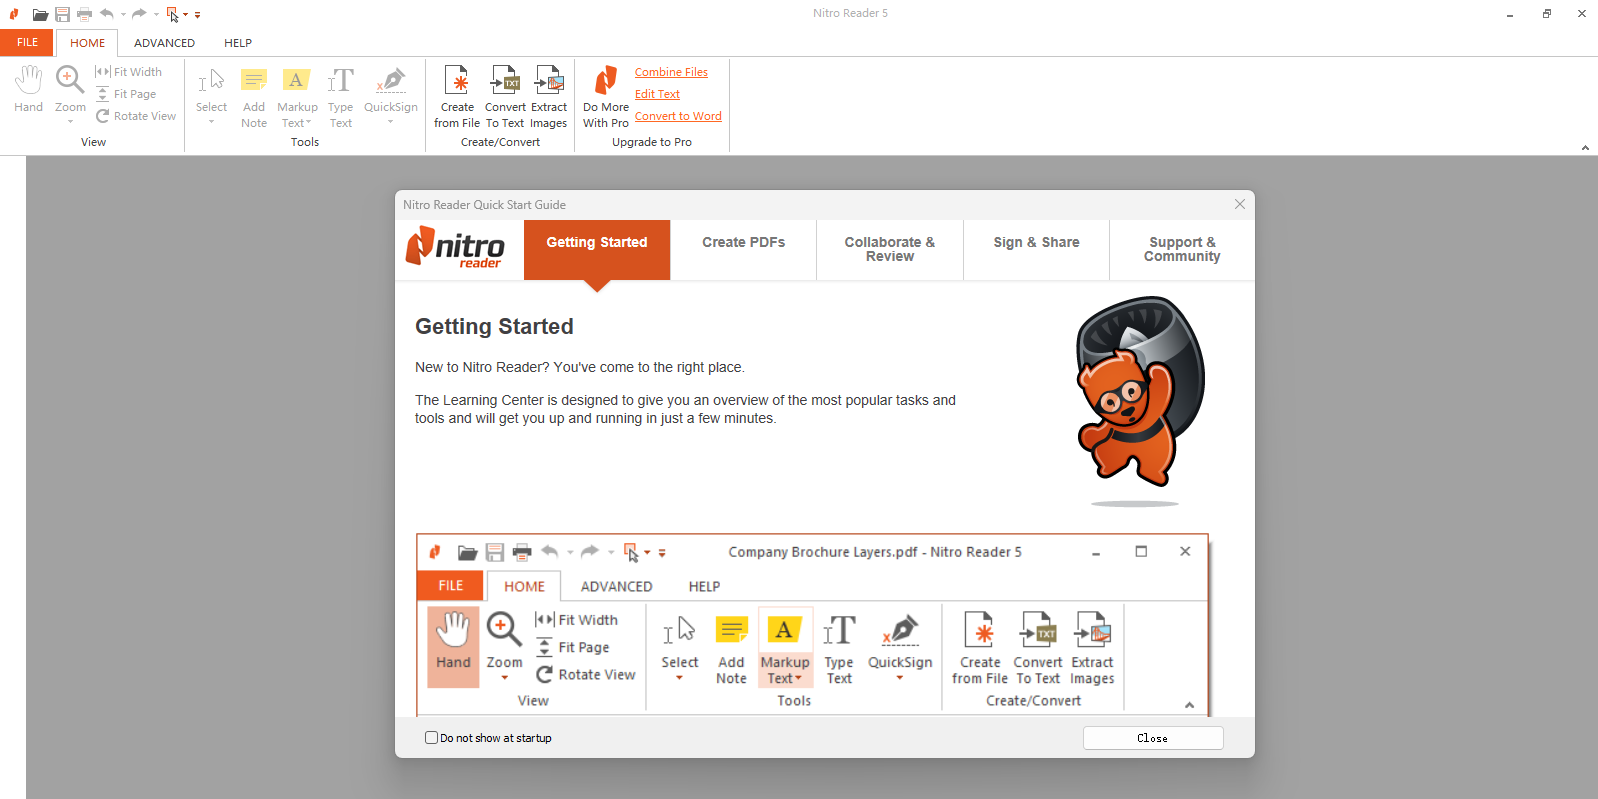Click Convert To Text icon
This screenshot has height=799, width=1598.
tap(504, 81)
